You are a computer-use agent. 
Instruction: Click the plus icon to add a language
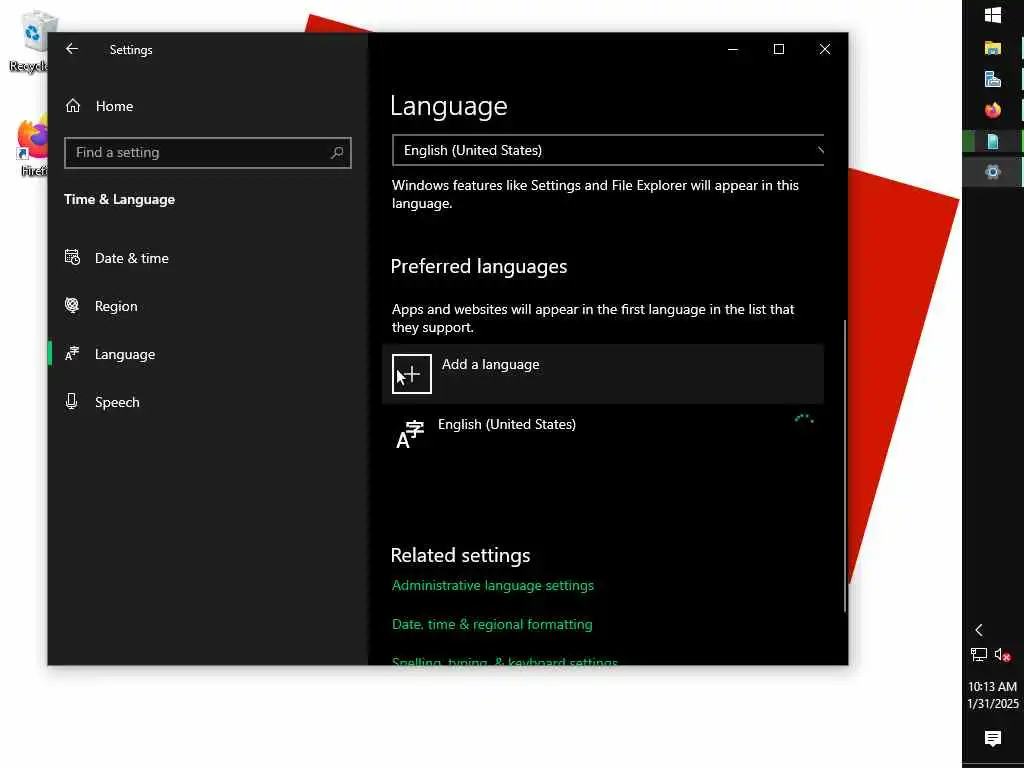(x=411, y=374)
